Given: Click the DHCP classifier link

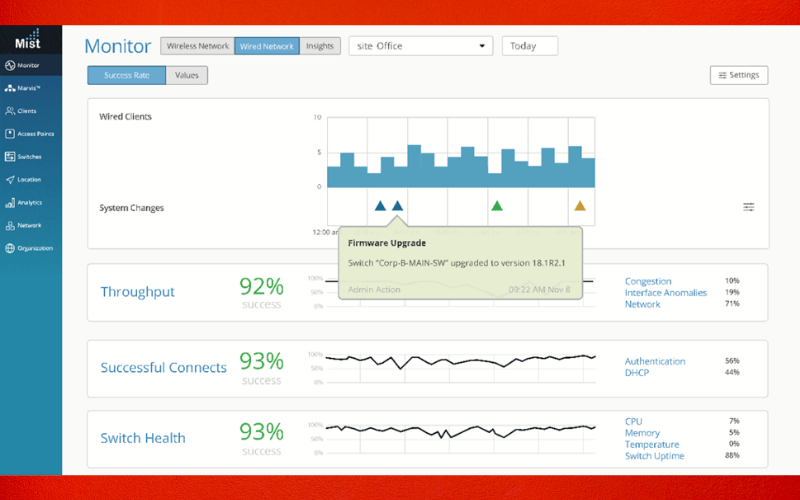Looking at the screenshot, I should [x=637, y=372].
